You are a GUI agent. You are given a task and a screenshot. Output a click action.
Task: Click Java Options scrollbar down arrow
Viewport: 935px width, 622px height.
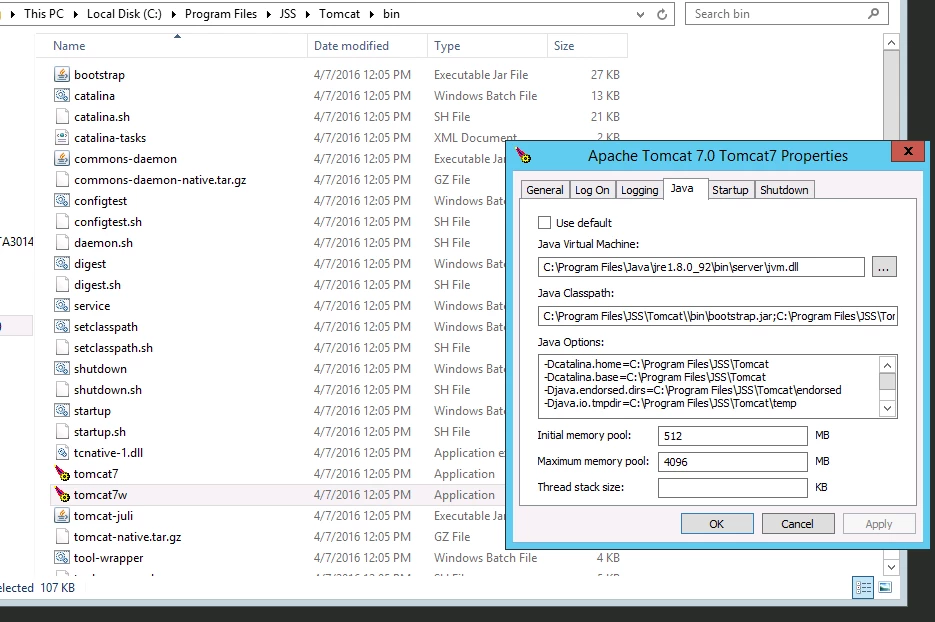pos(887,409)
